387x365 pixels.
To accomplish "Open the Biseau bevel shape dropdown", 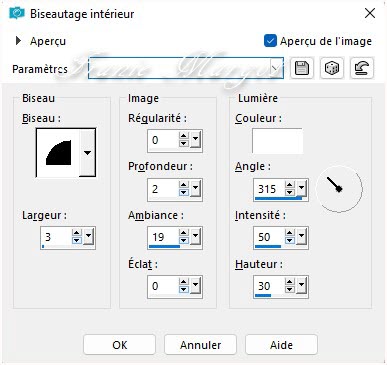I will pyautogui.click(x=87, y=153).
